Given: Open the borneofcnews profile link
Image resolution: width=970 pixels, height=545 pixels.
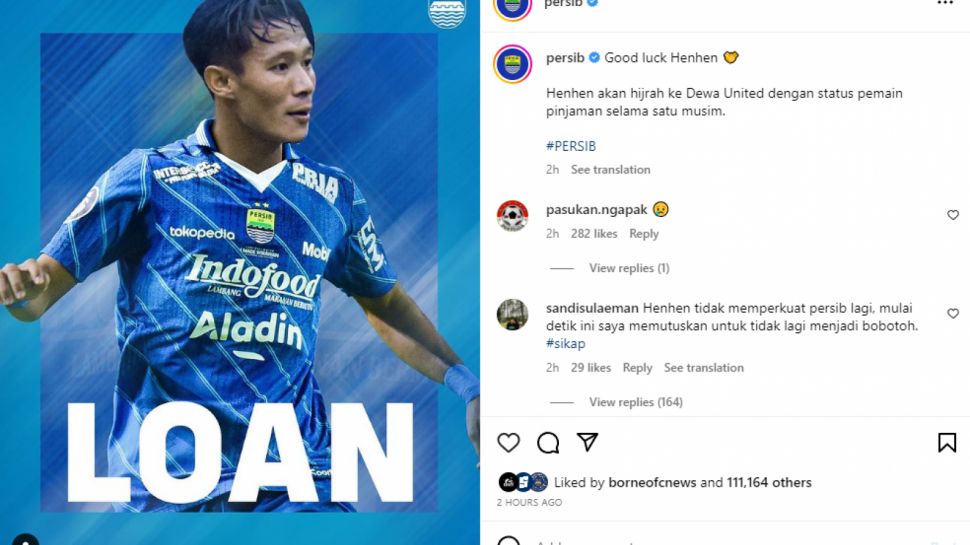Looking at the screenshot, I should [652, 483].
